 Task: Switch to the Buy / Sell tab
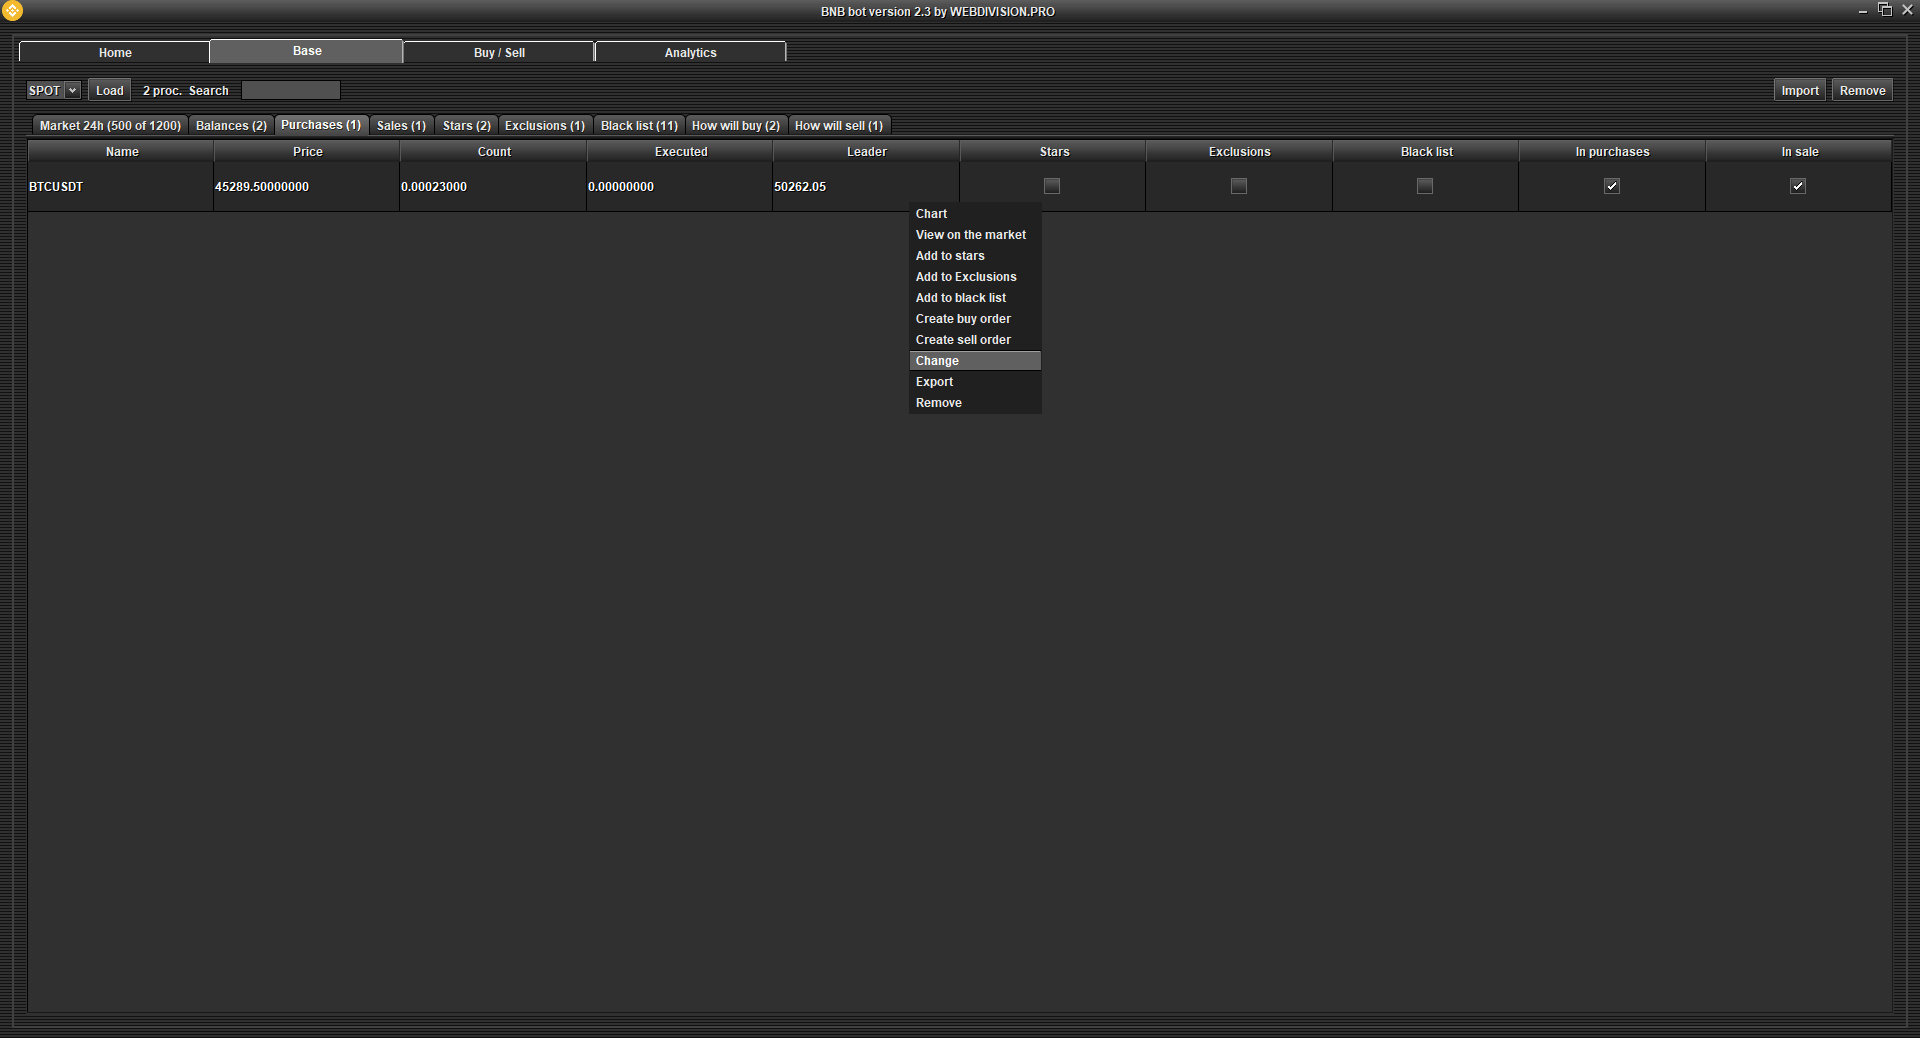(x=499, y=52)
